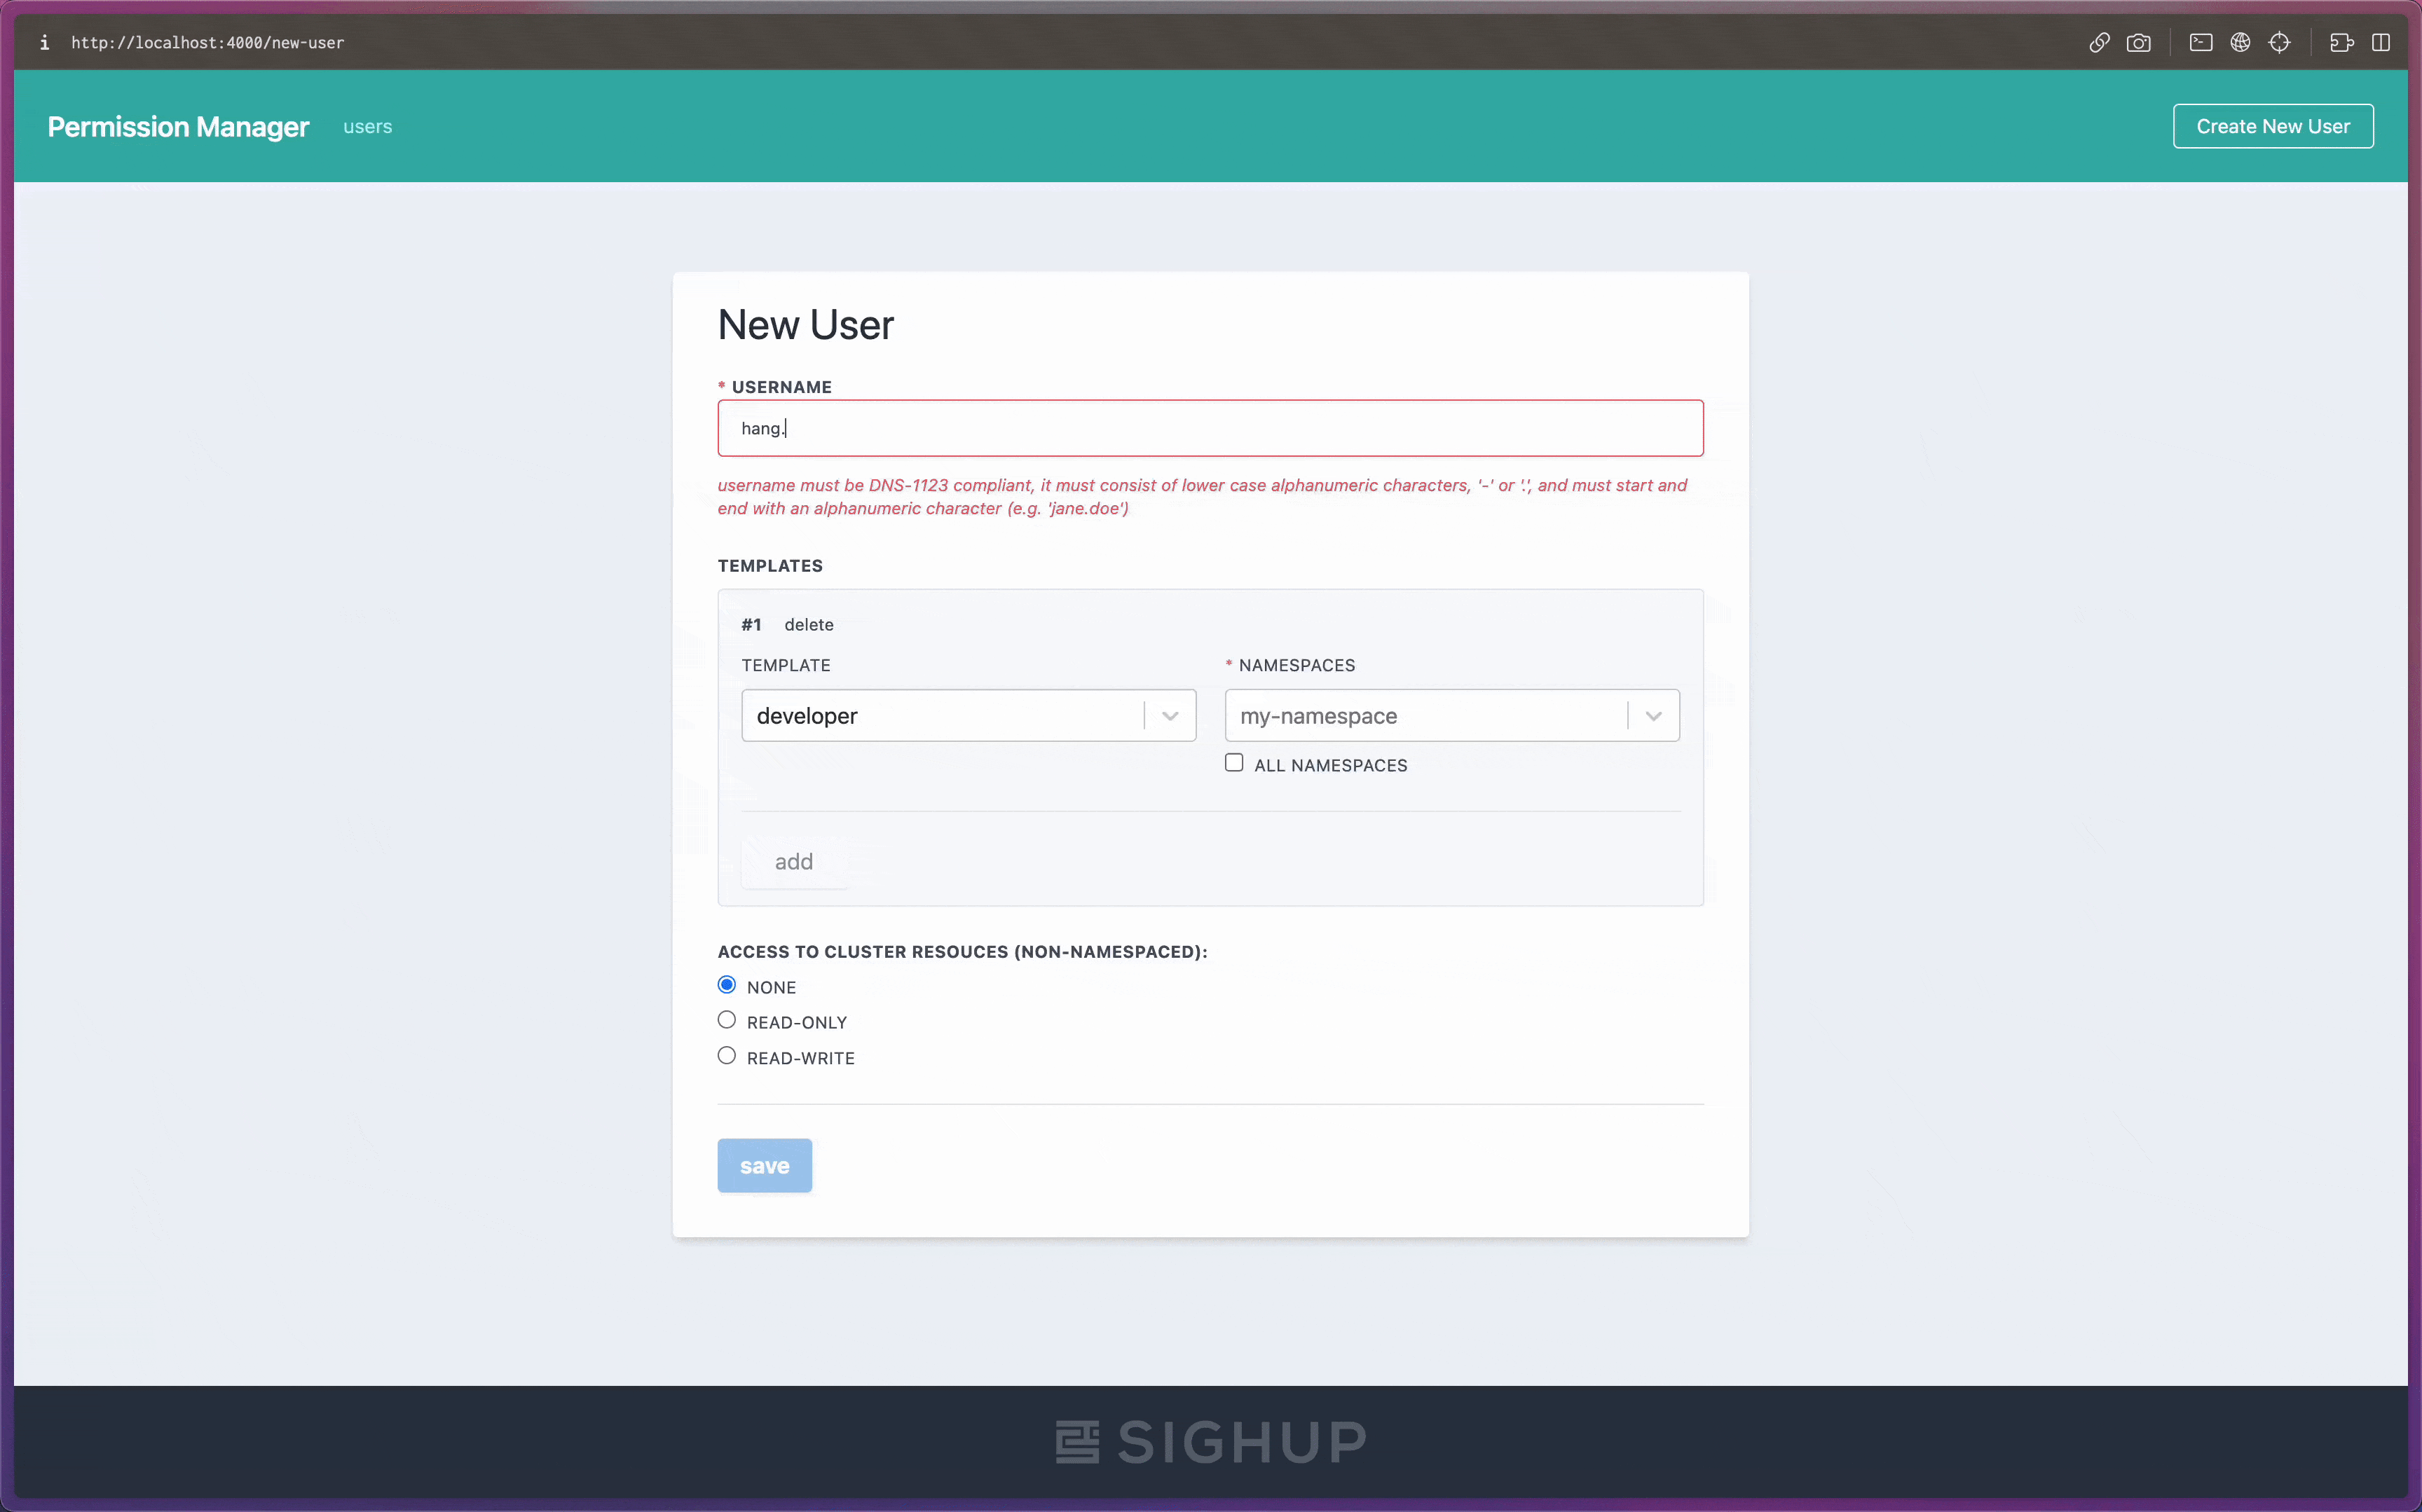Toggle the ALL NAMESPACES checkbox
The width and height of the screenshot is (2422, 1512).
click(1233, 763)
